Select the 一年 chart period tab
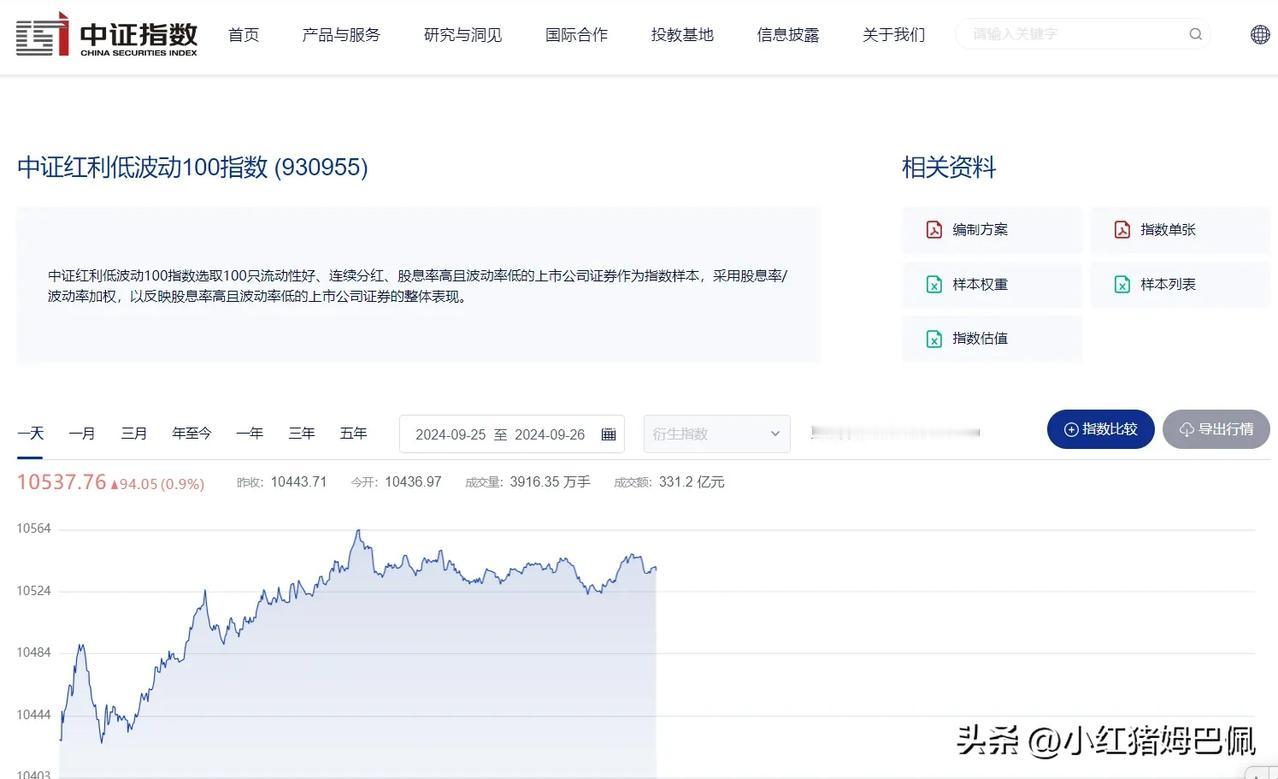Screen dimensions: 1278x779 coord(250,433)
